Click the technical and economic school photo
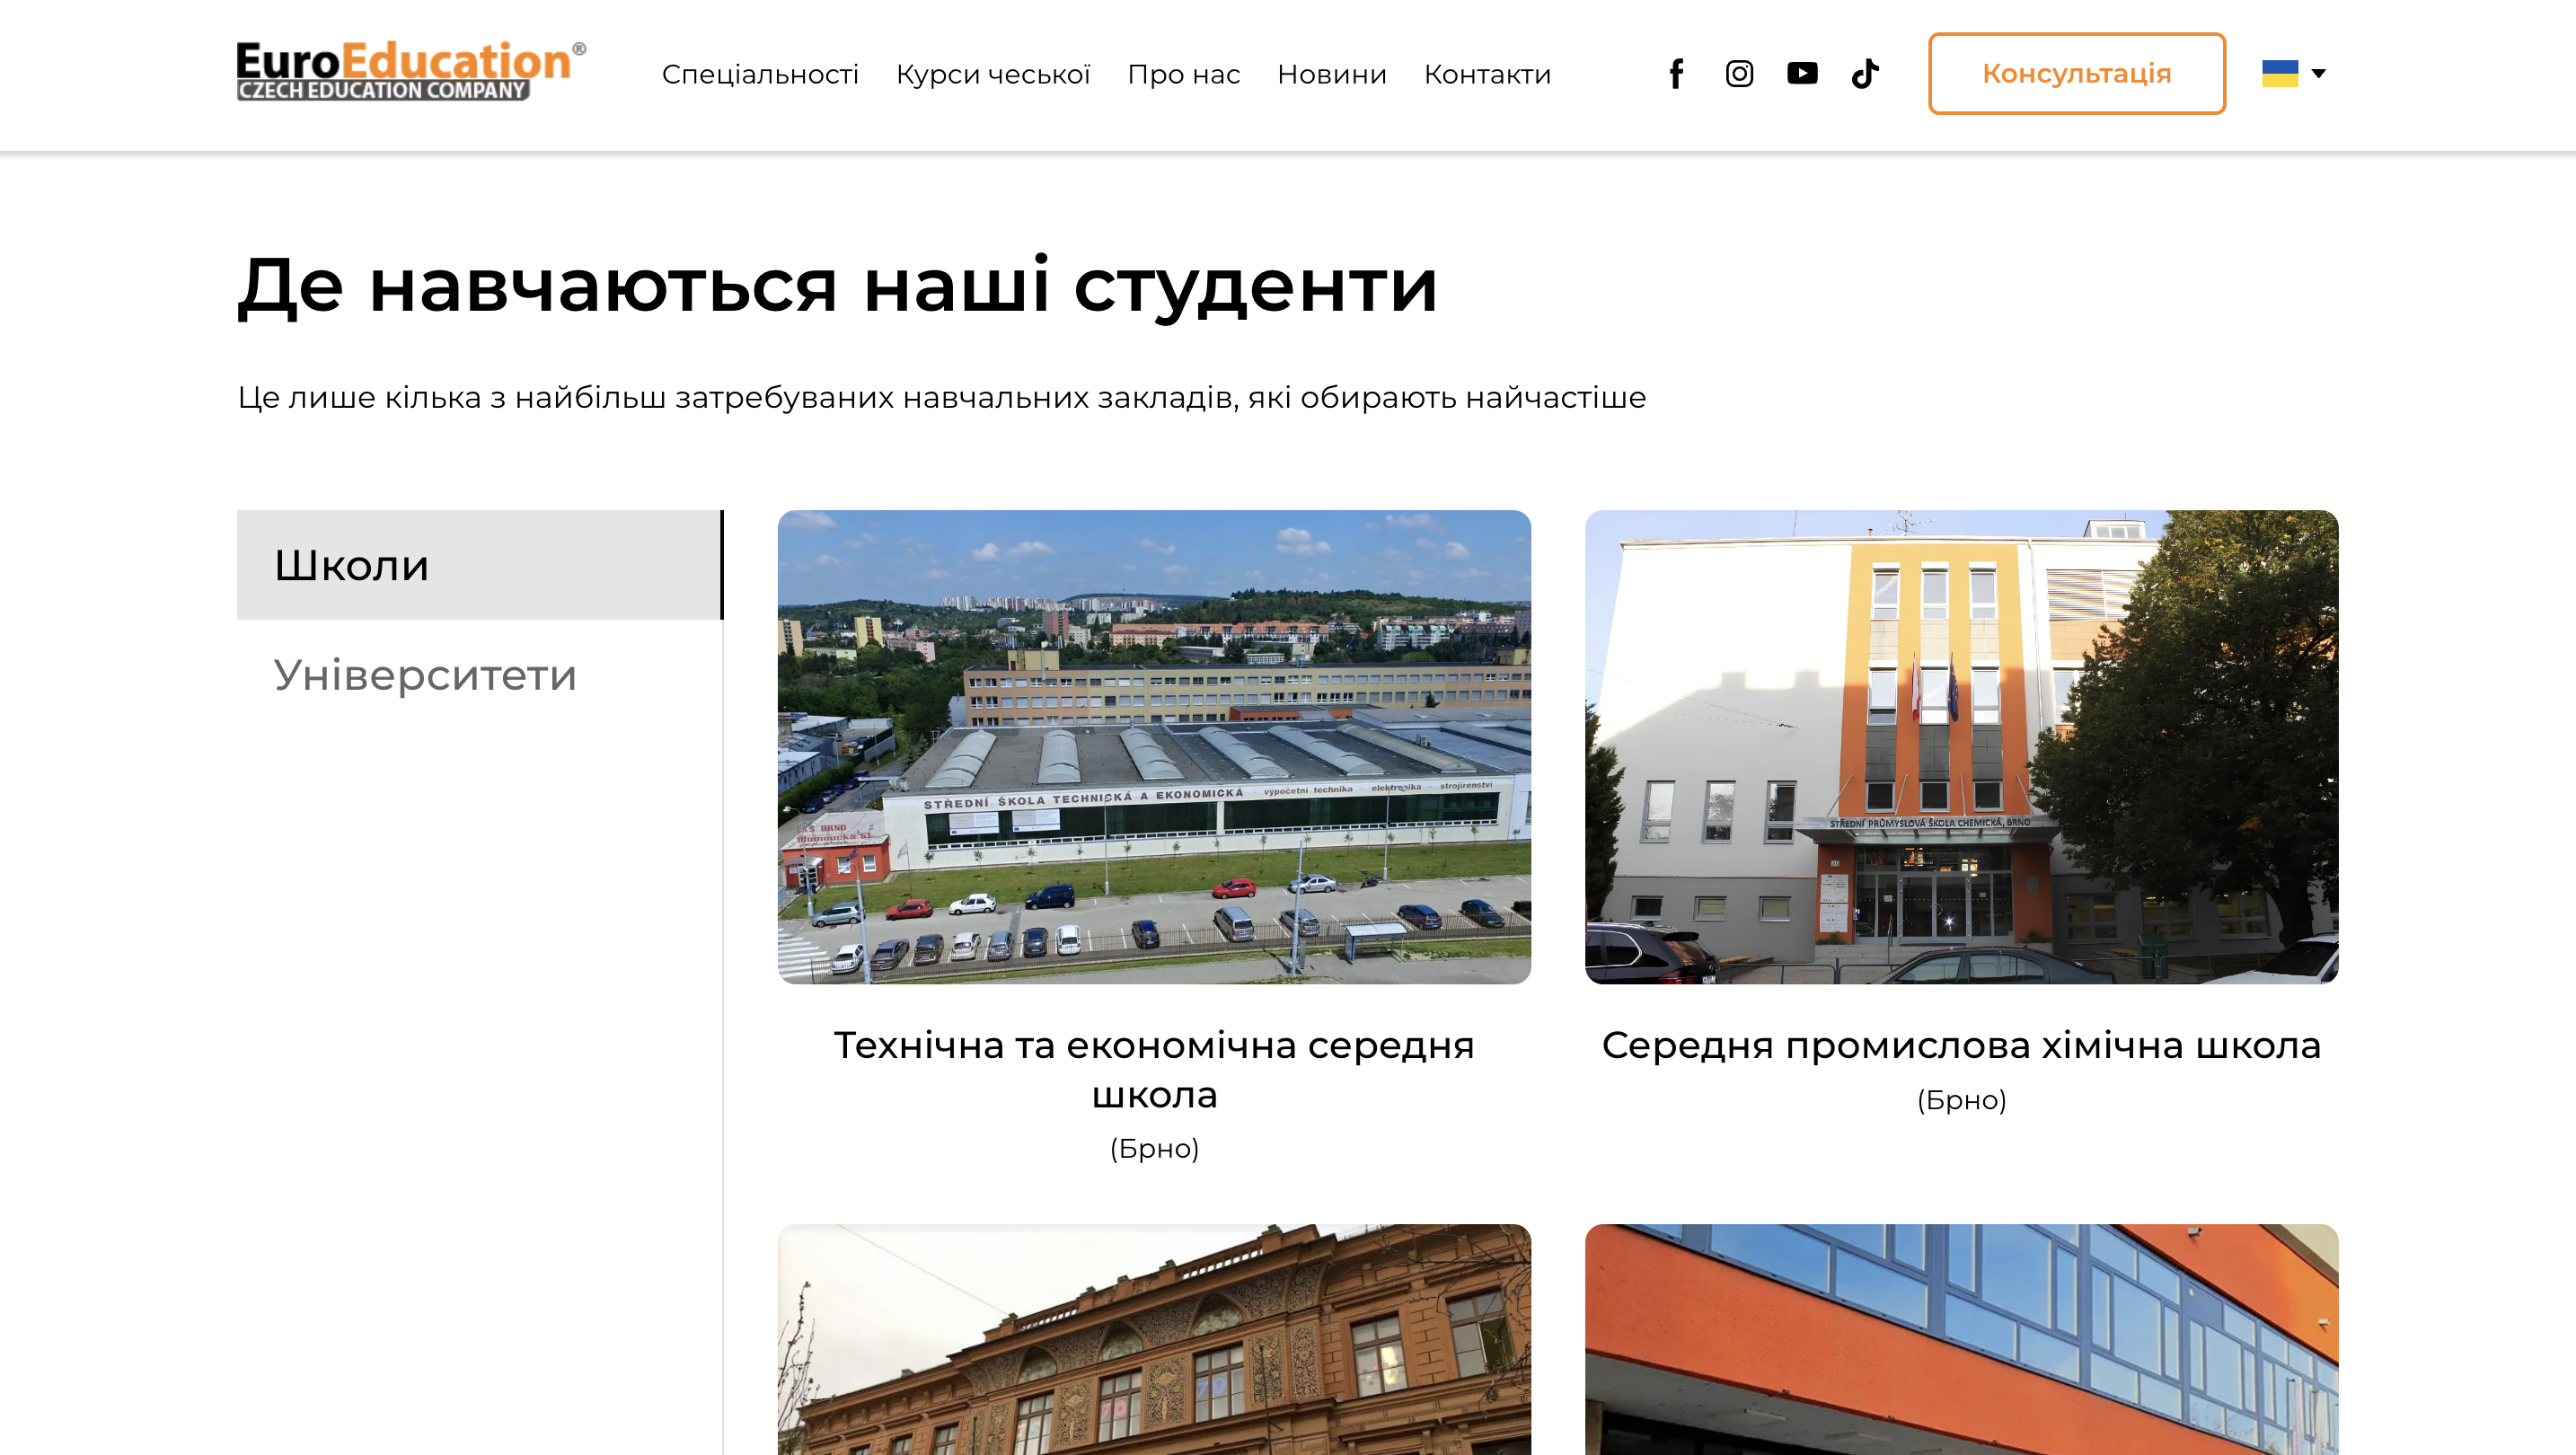The width and height of the screenshot is (2576, 1455). click(x=1154, y=746)
